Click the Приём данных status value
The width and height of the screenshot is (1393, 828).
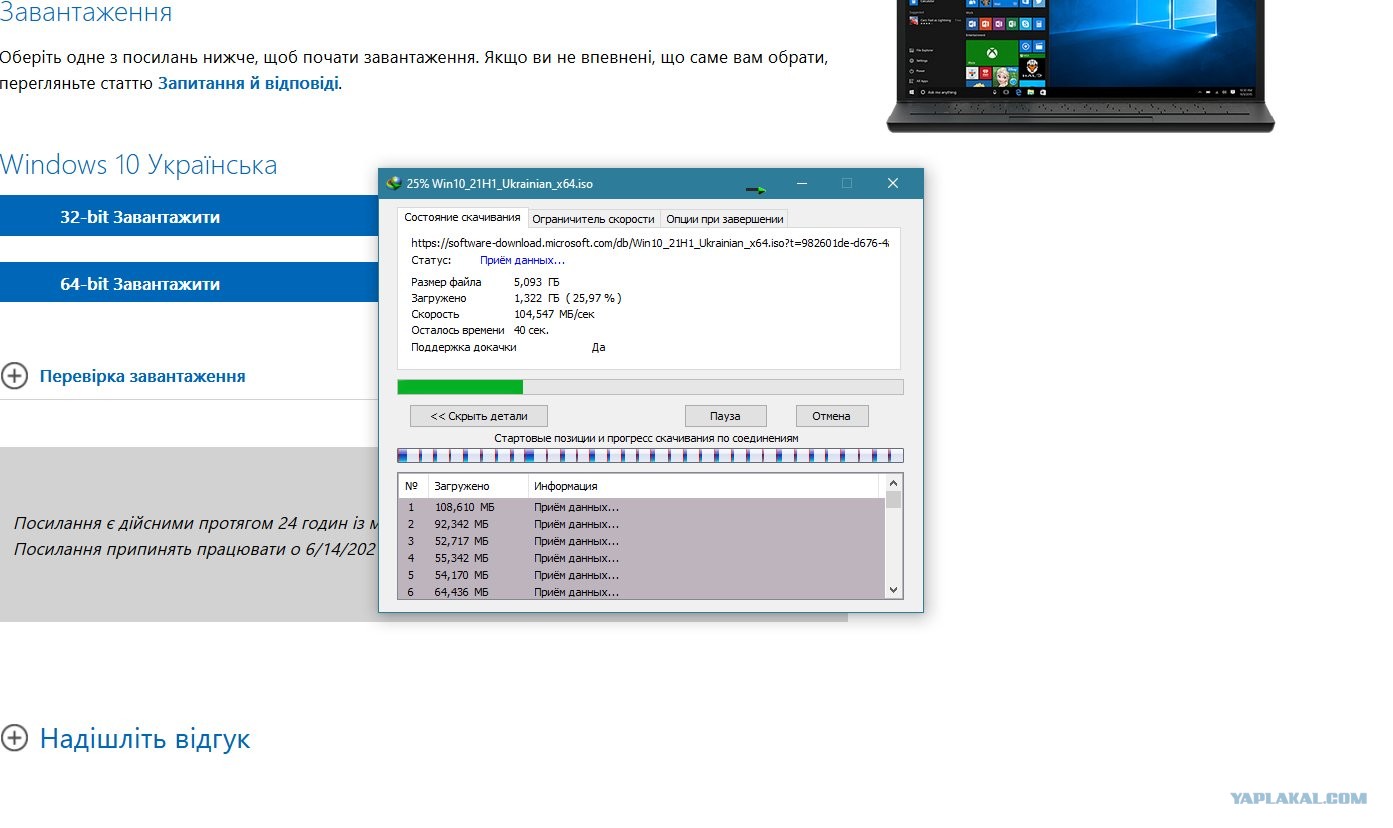[522, 260]
